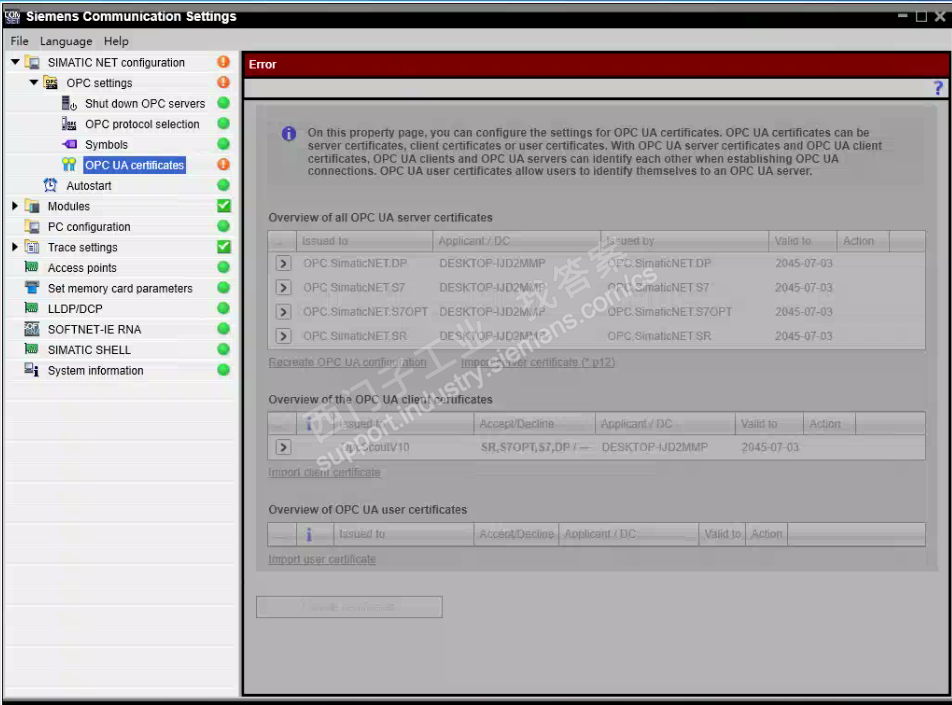Click the Shut down OPC servers icon
The height and width of the screenshot is (705, 952).
[x=69, y=103]
